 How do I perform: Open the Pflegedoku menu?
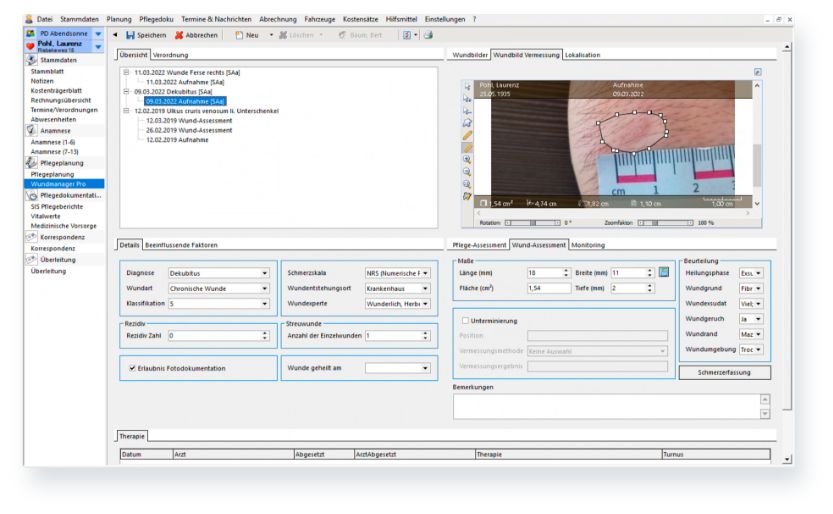tap(159, 19)
